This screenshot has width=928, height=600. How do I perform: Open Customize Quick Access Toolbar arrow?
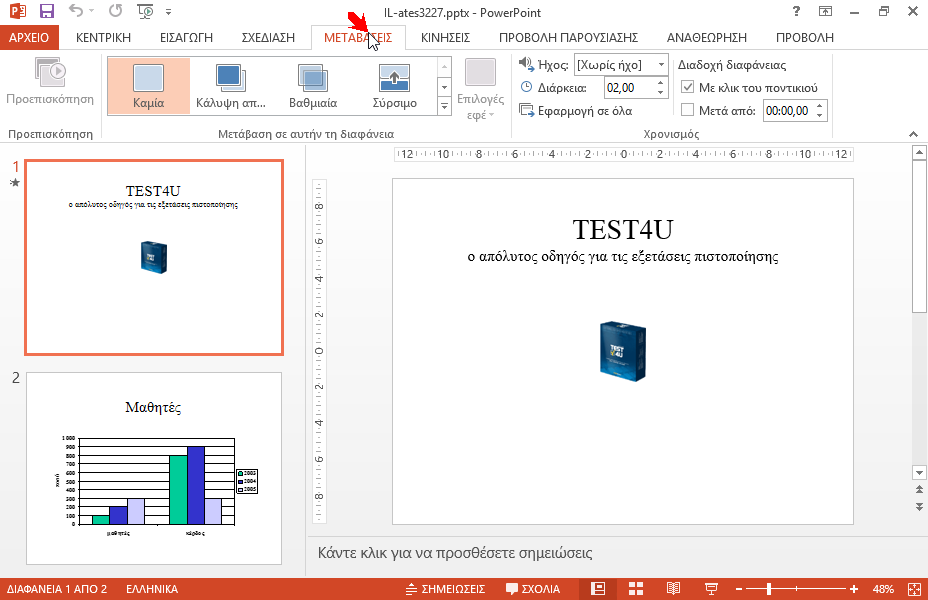click(x=169, y=11)
